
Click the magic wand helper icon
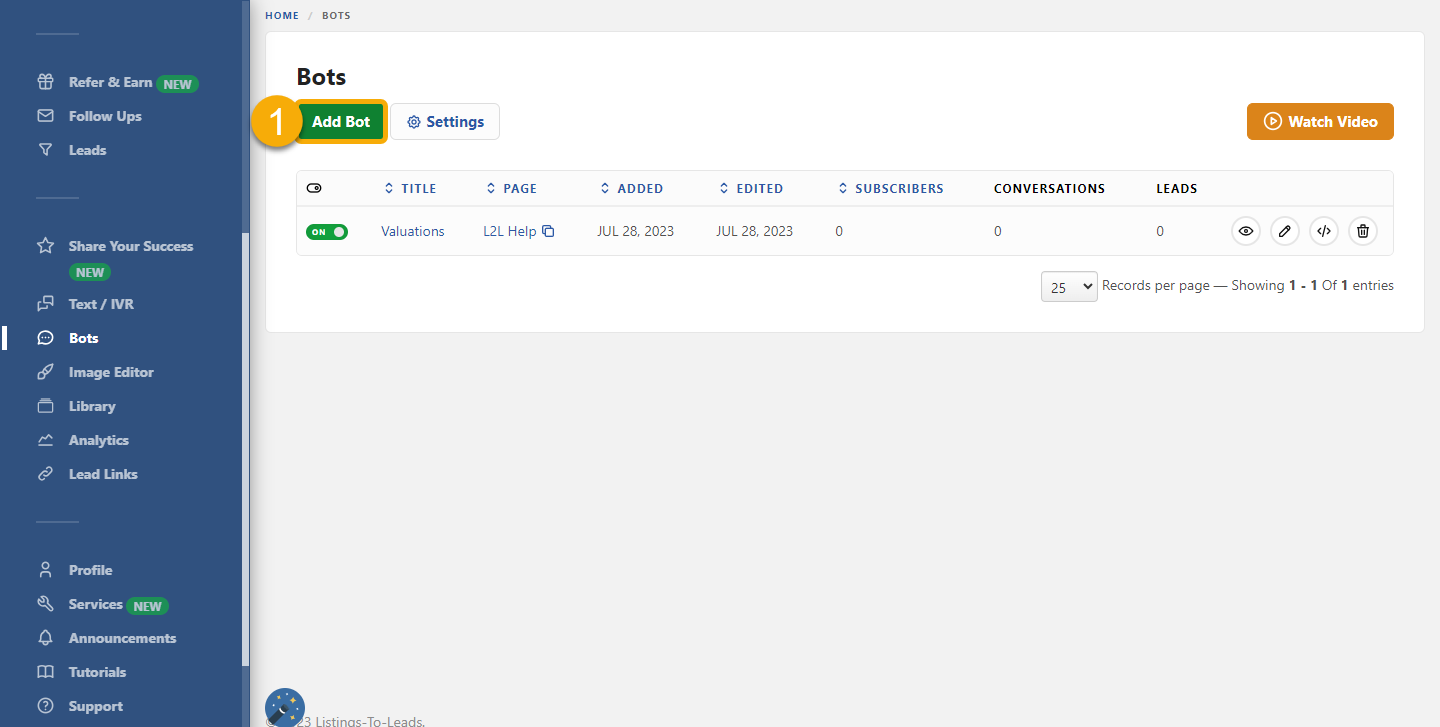click(285, 707)
